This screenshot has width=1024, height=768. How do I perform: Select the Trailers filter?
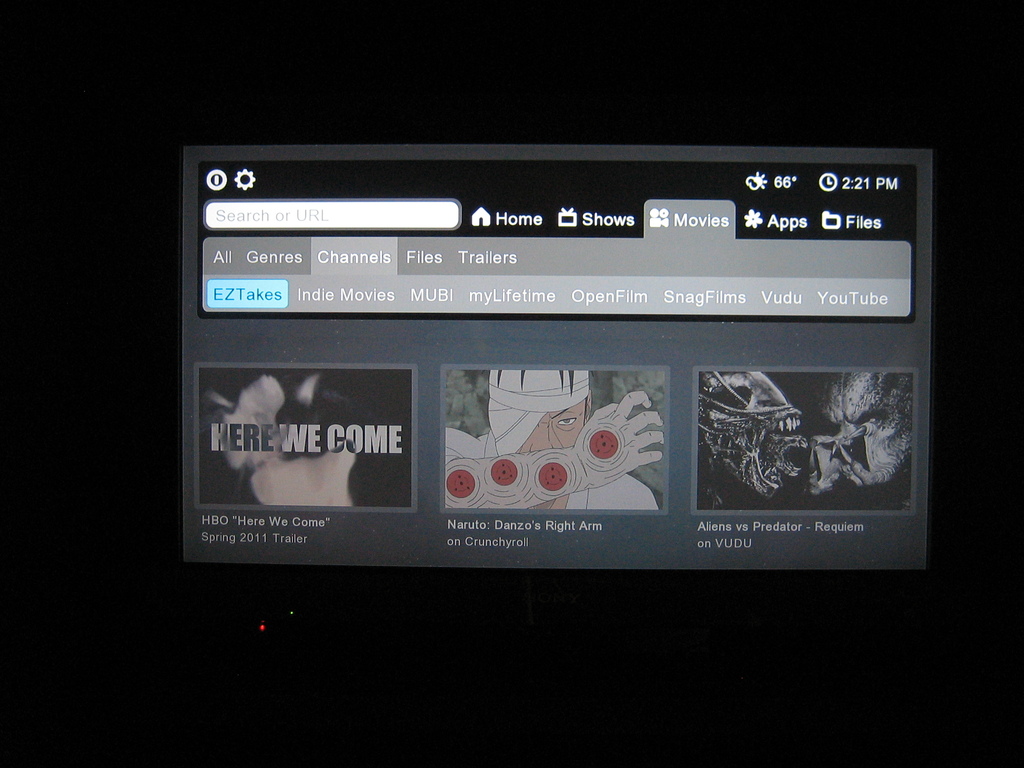(487, 257)
